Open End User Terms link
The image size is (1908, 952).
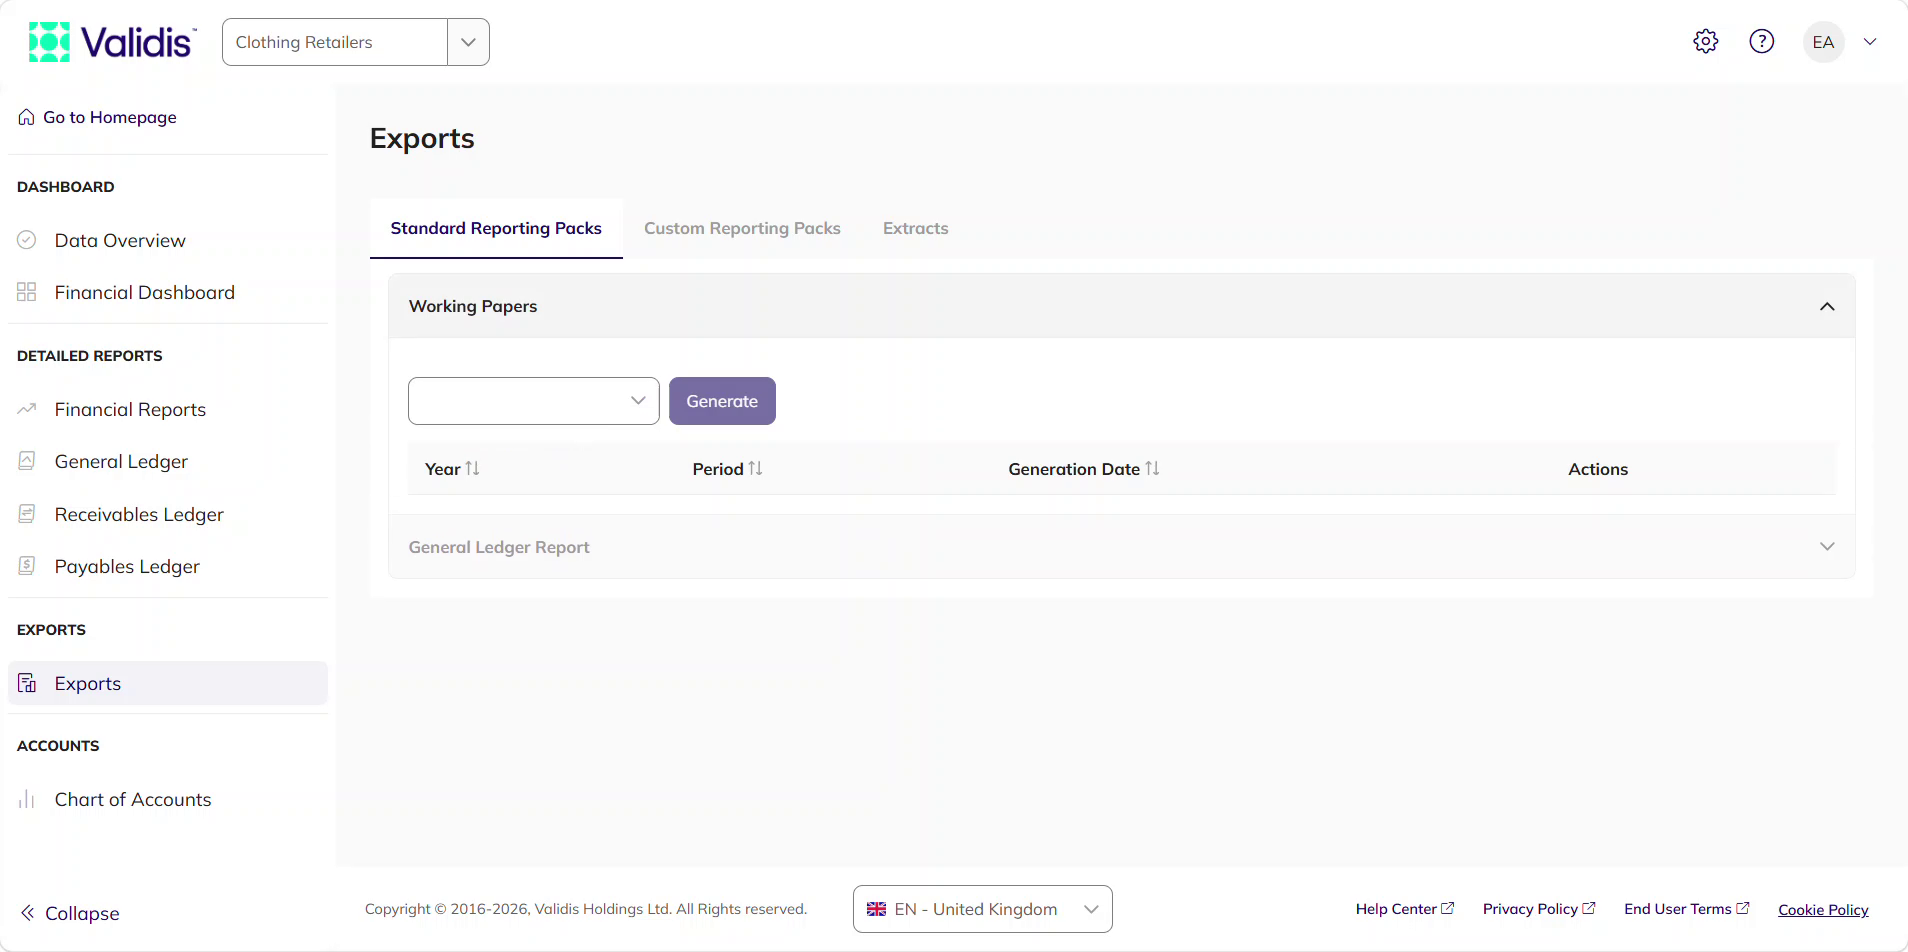(1677, 909)
